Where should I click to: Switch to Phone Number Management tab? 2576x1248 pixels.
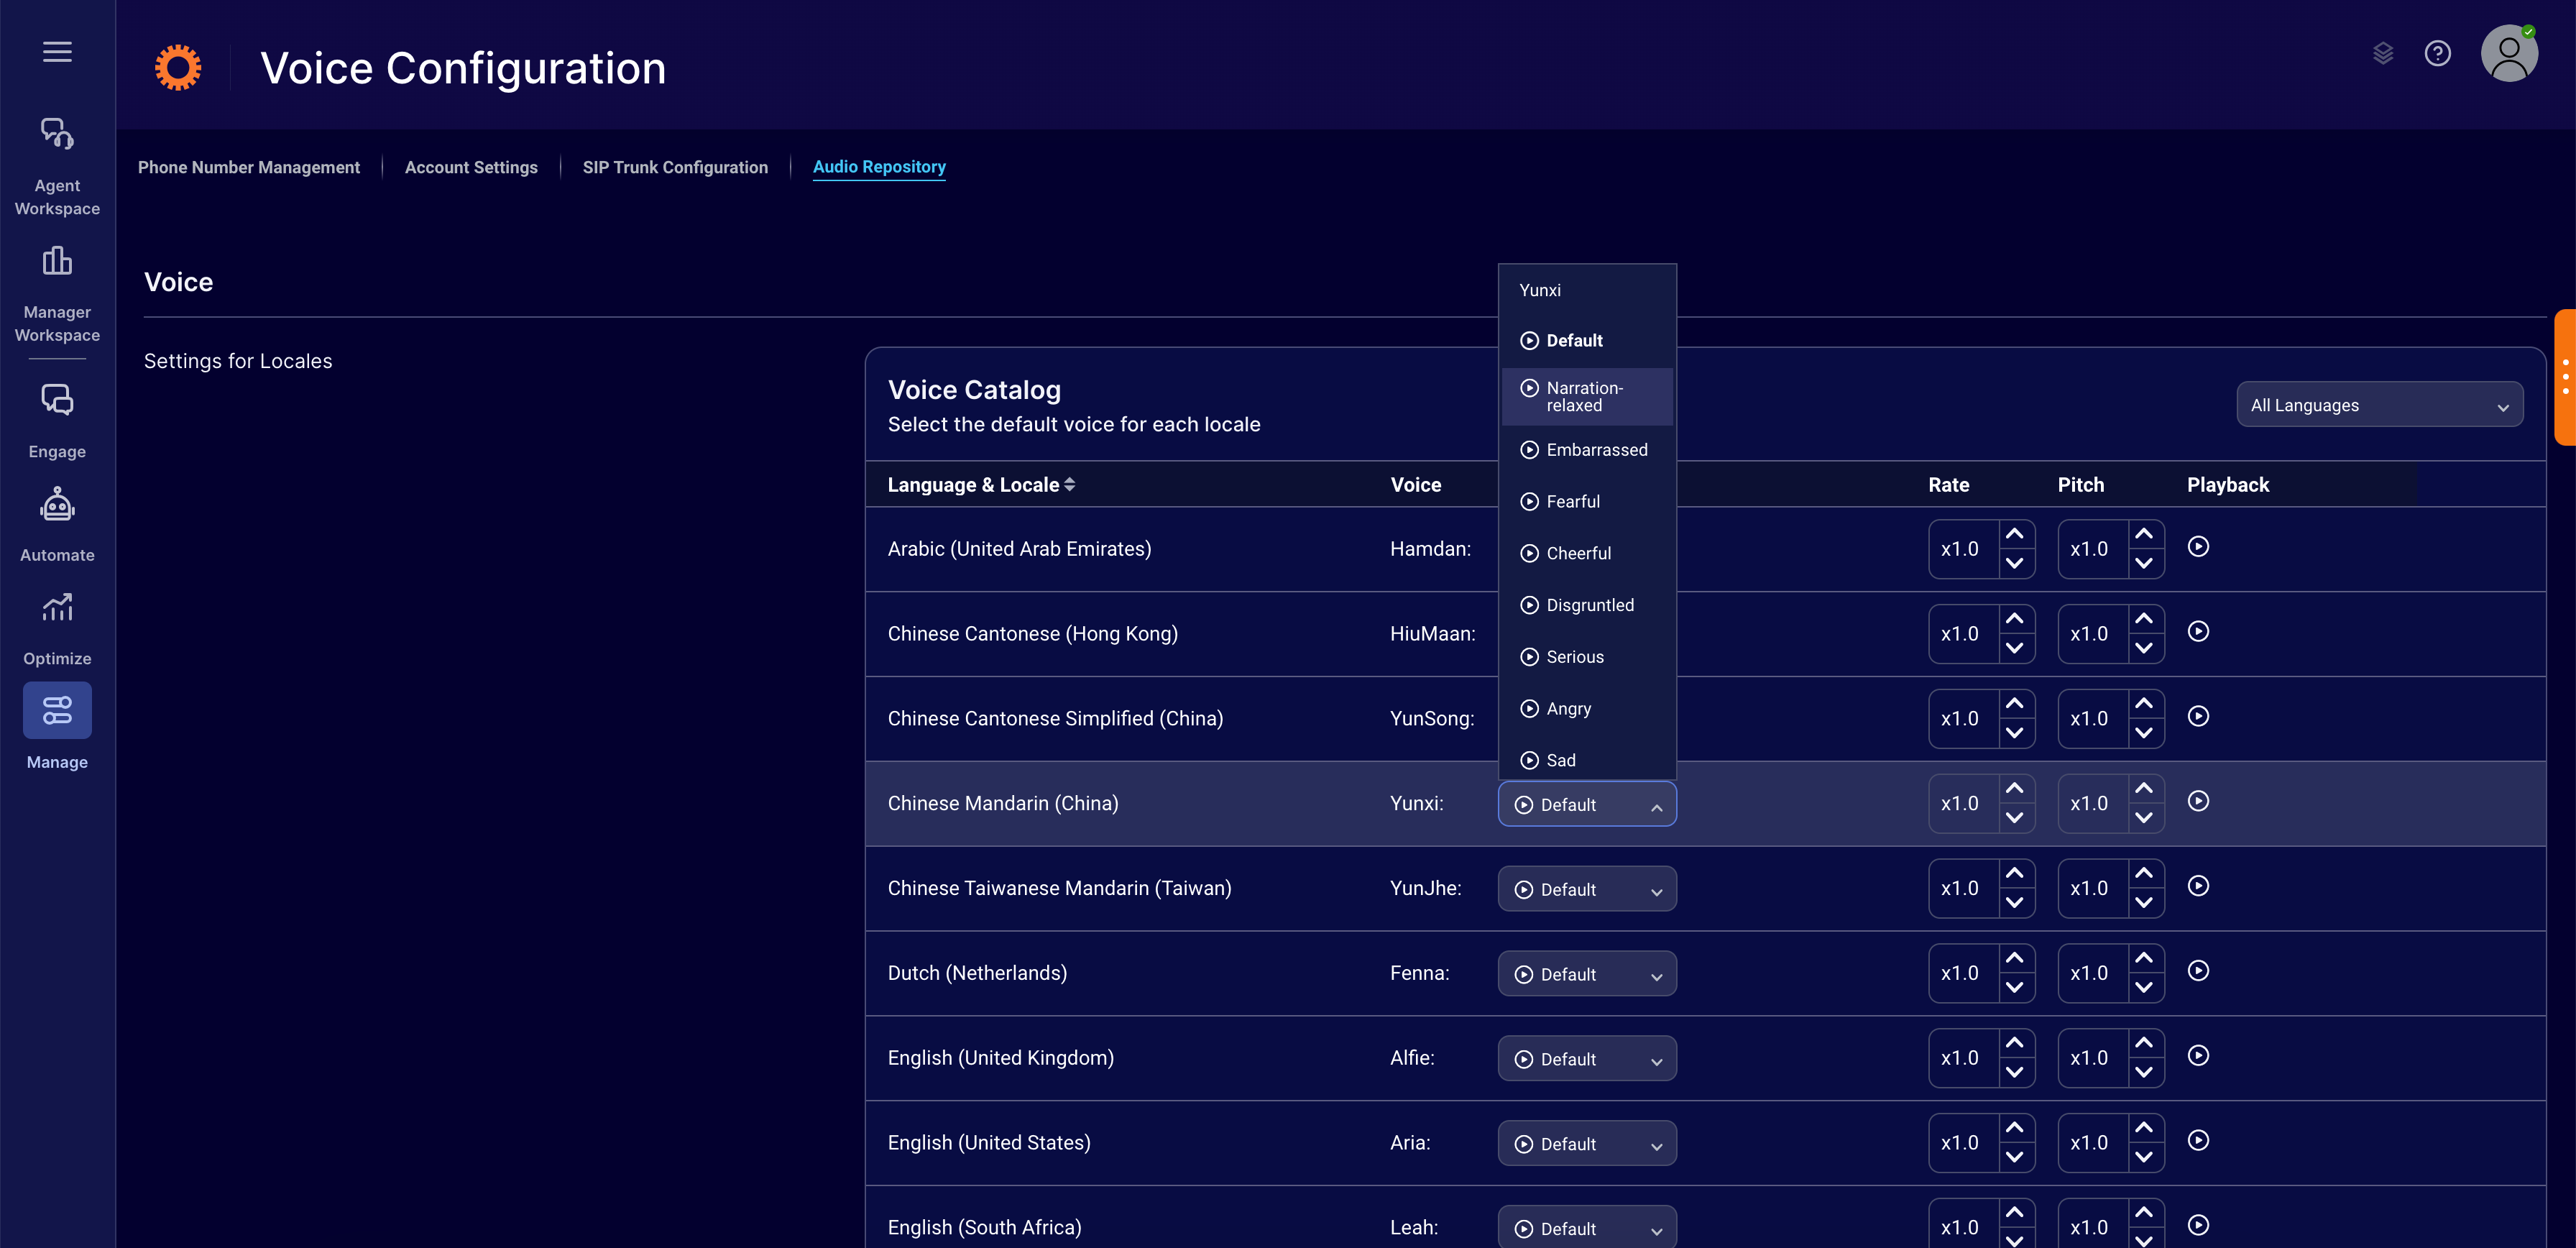[249, 167]
